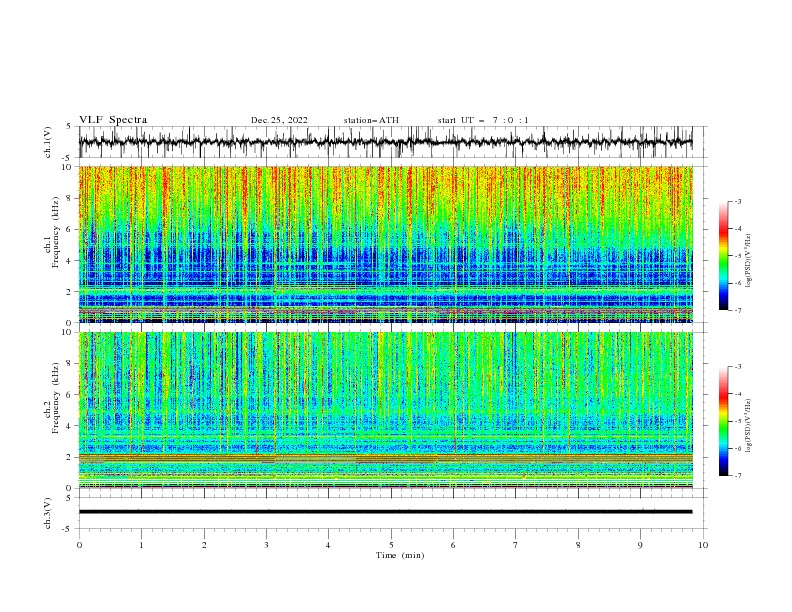Click the 'station=ATH' label

(x=371, y=120)
